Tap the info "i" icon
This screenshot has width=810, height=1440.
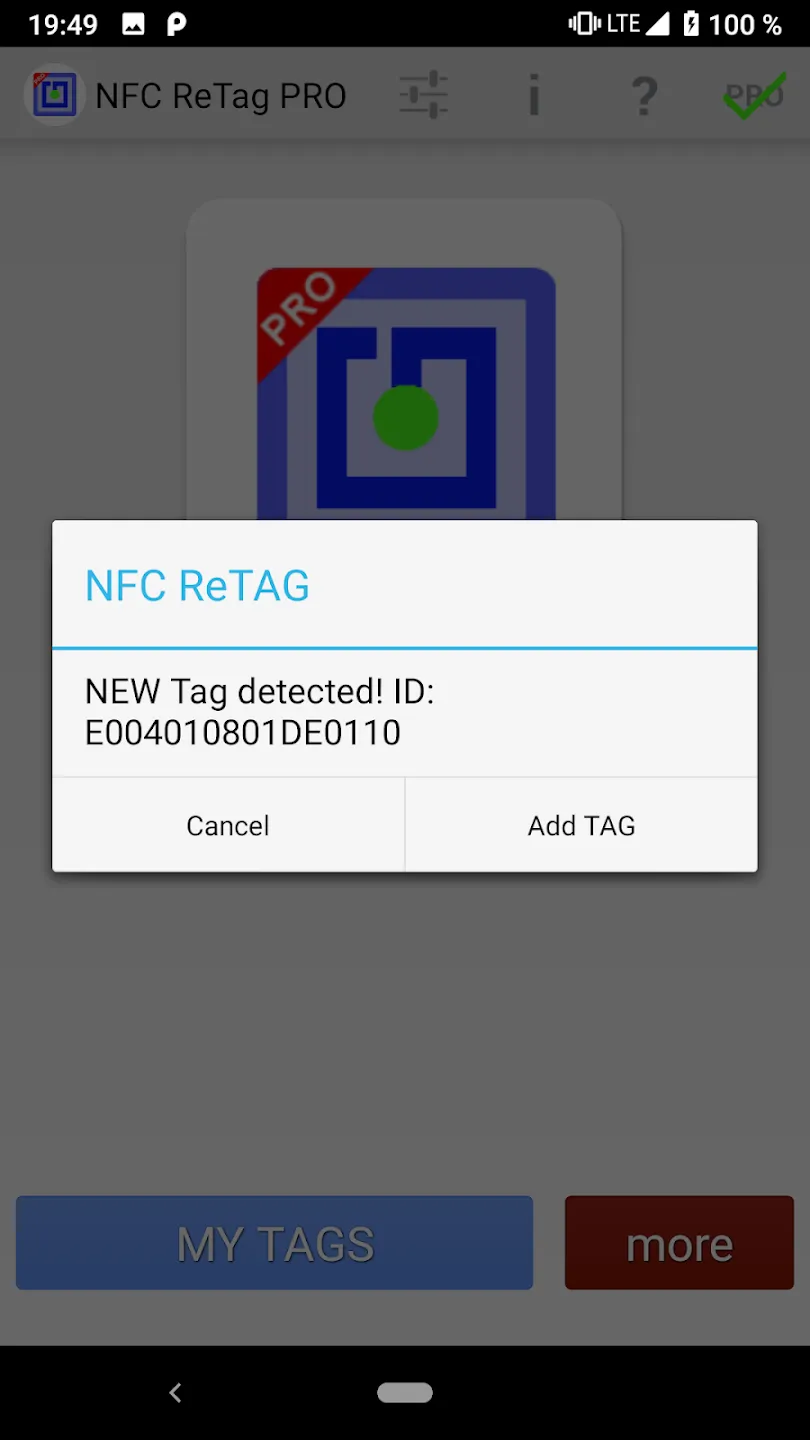click(x=534, y=96)
